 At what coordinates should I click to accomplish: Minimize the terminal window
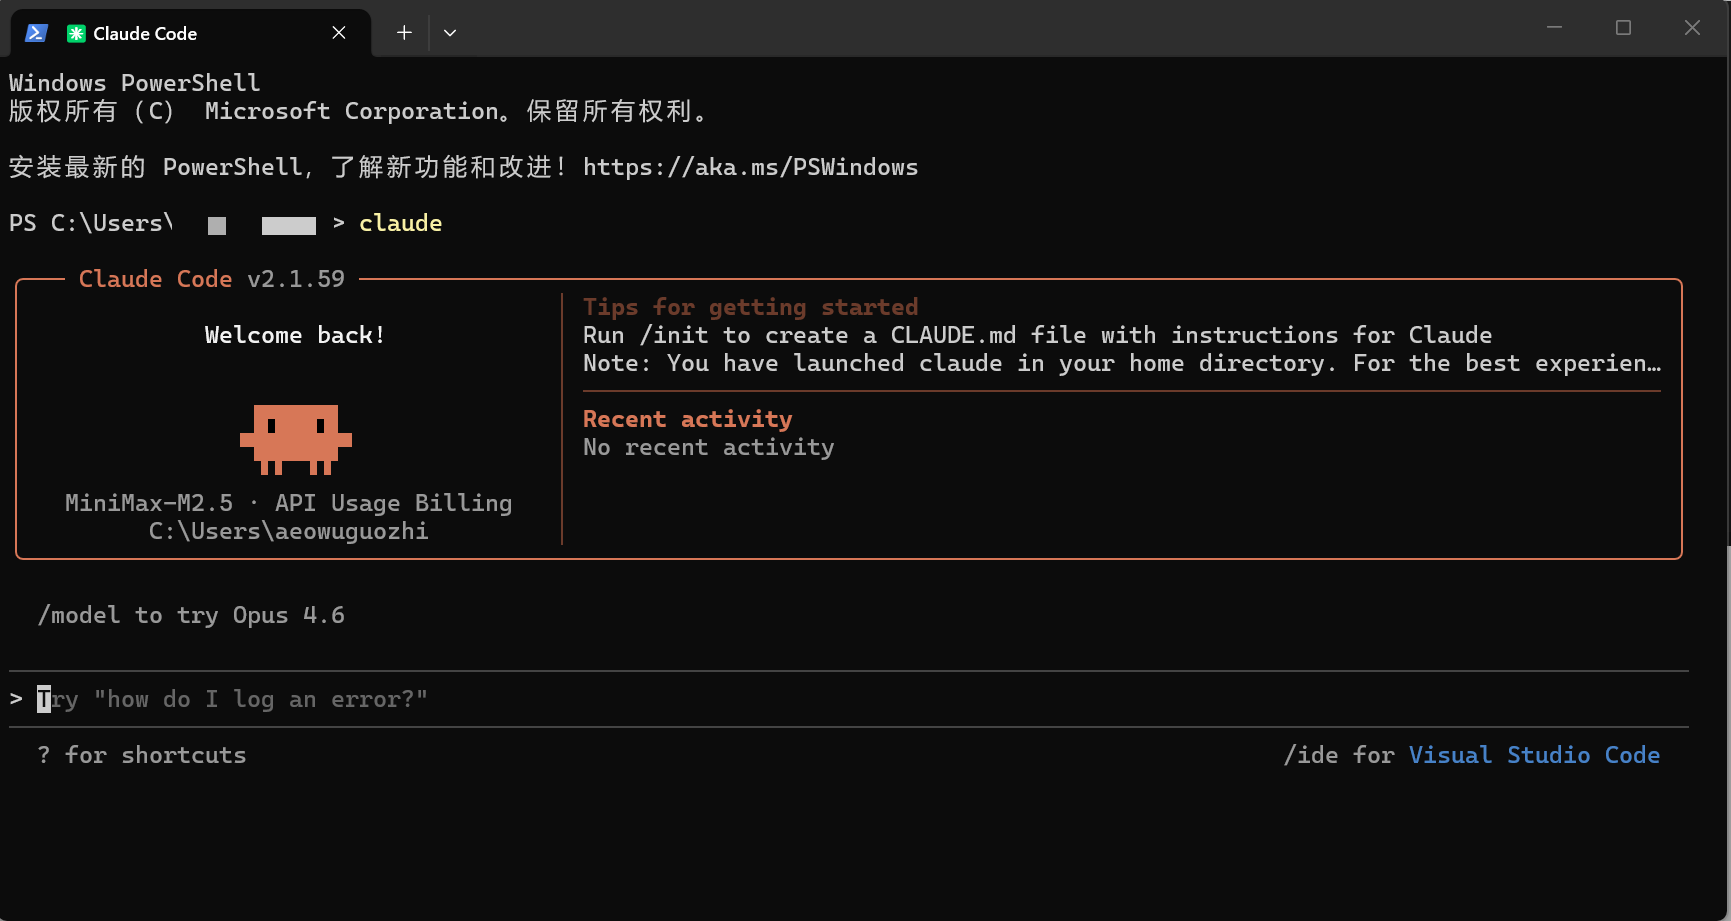[1554, 28]
